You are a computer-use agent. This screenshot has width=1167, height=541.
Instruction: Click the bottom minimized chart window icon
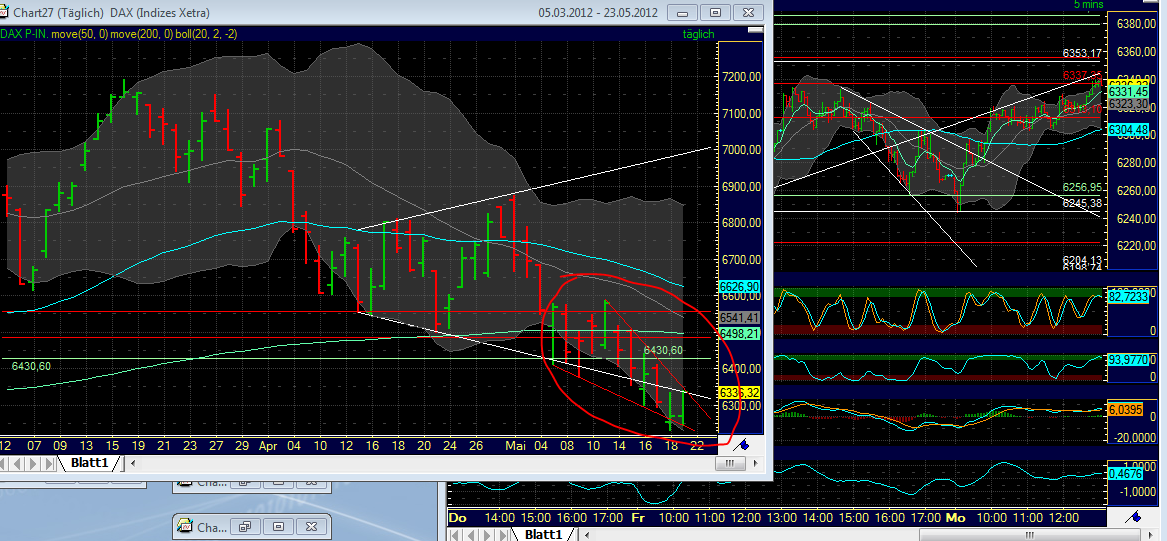pos(185,527)
